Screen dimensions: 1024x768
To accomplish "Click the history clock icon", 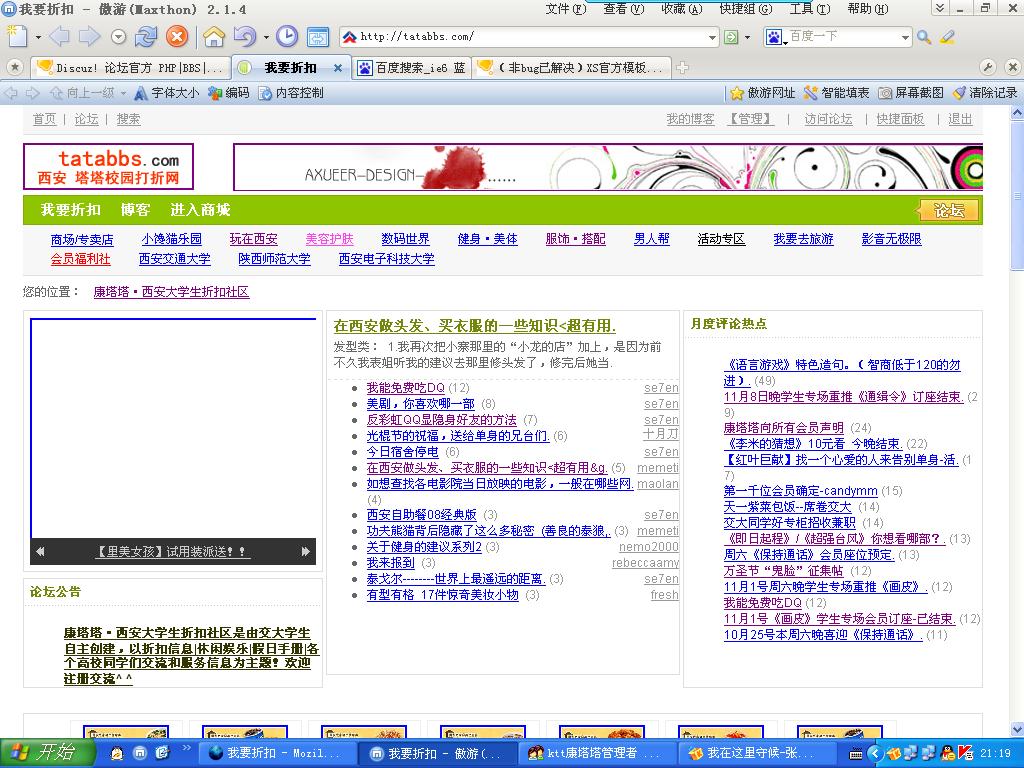I will click(287, 37).
